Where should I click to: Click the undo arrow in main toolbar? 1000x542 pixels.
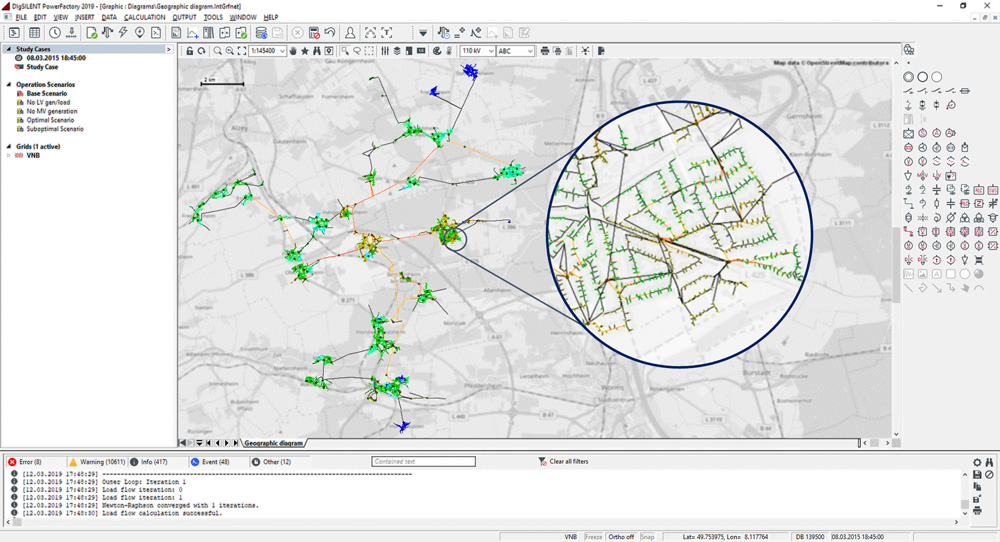click(x=330, y=33)
